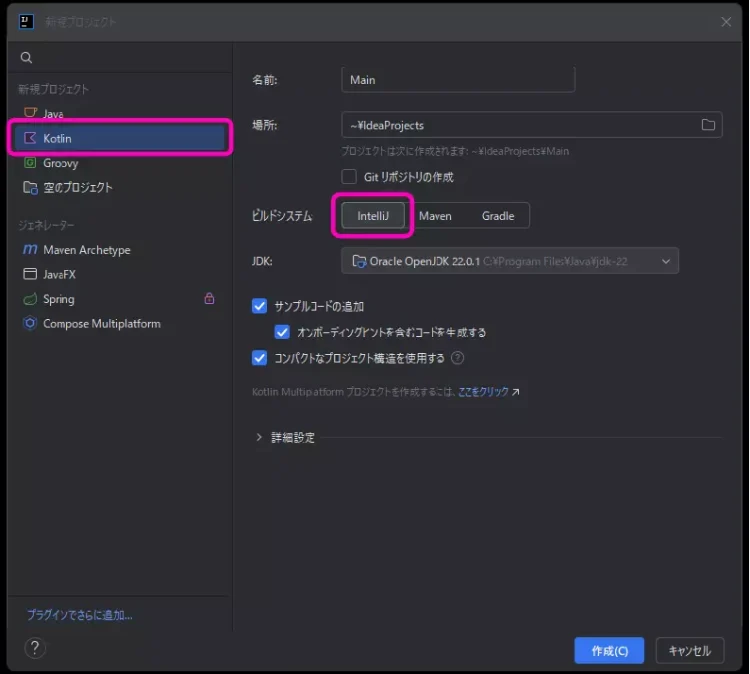The height and width of the screenshot is (674, 750).
Task: Close the new project dialog
Action: (726, 22)
